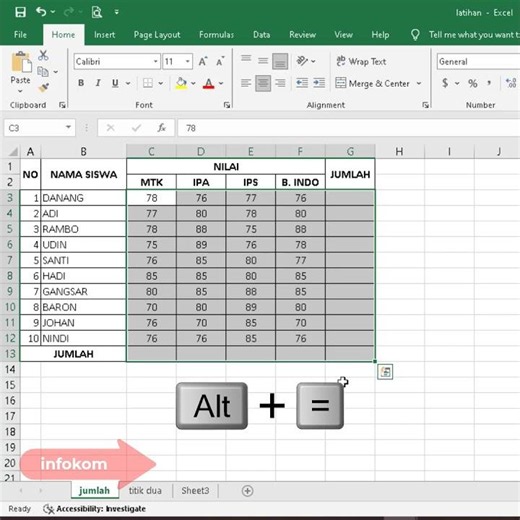Open the General number format box
Viewport: 520px width, 520px height.
pos(478,62)
